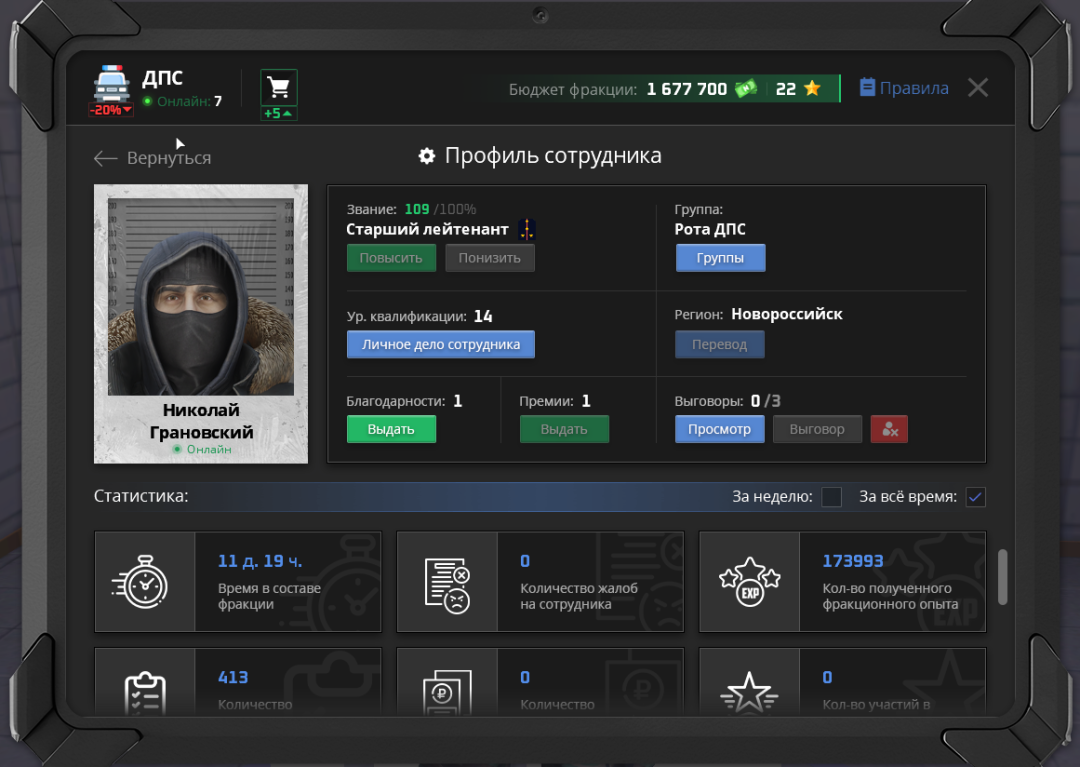Enable the За неделю checkbox
The image size is (1080, 767).
831,497
